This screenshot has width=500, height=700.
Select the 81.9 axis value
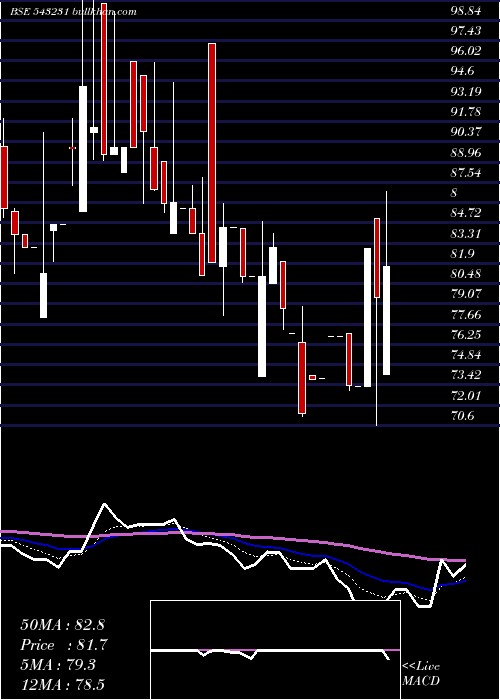click(462, 254)
